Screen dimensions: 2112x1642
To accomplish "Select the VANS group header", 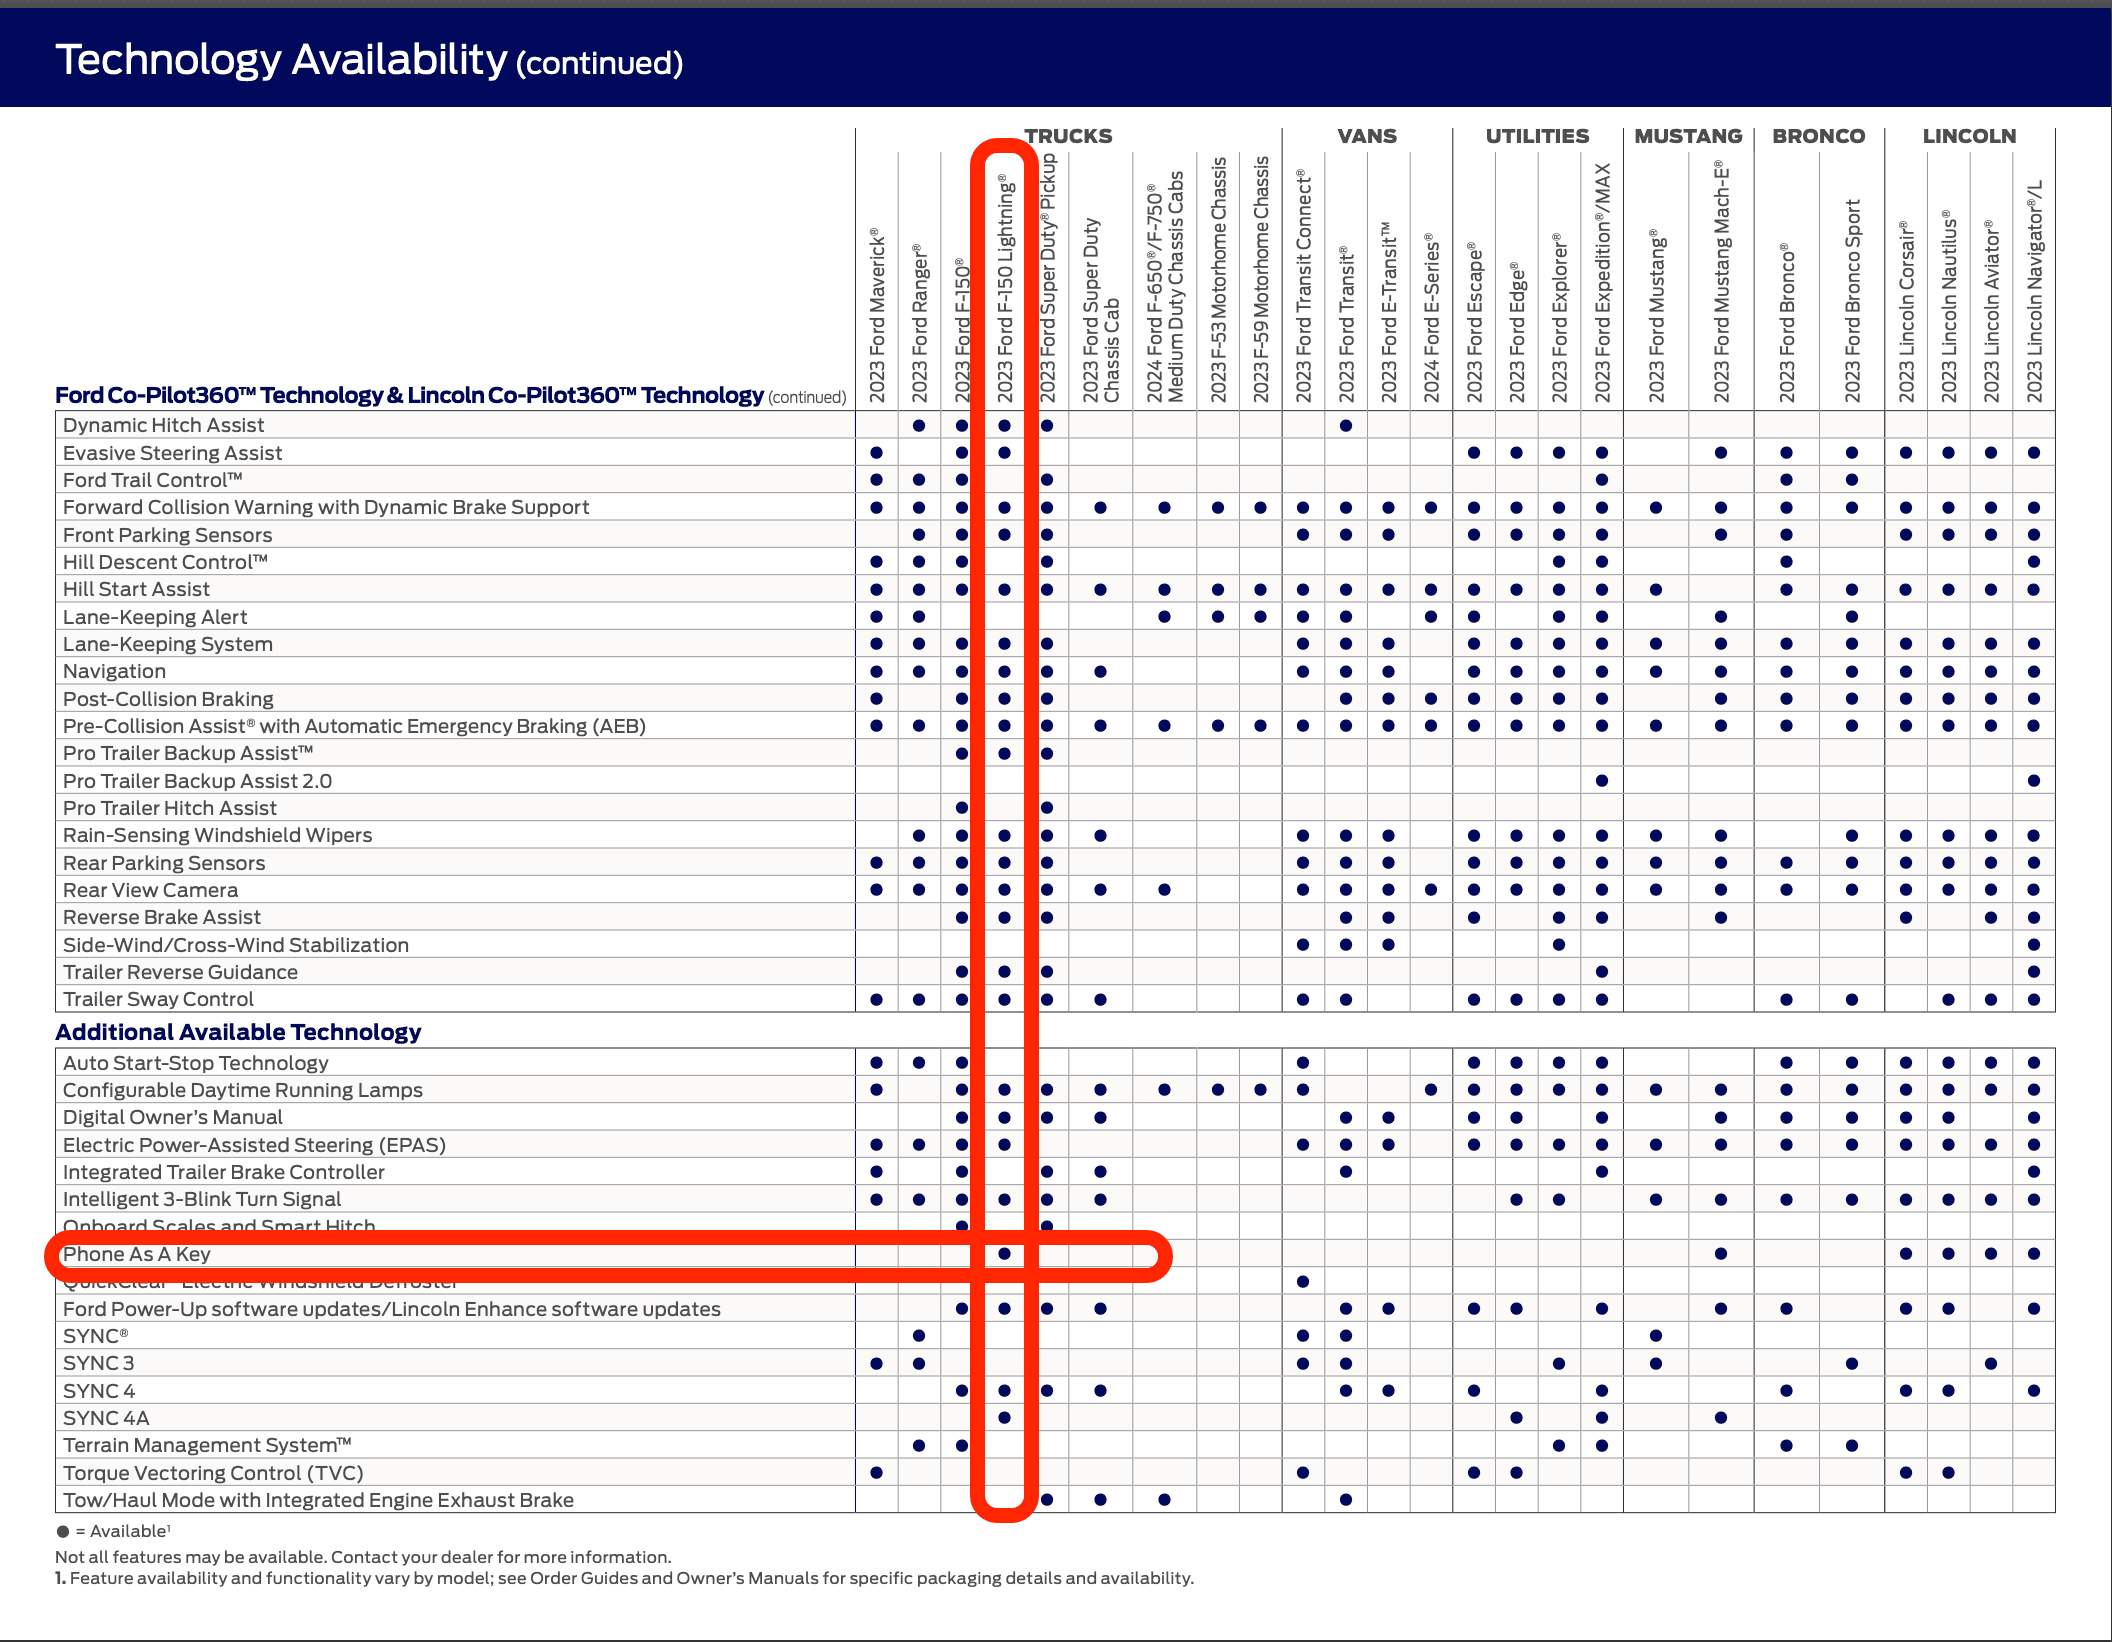I will click(1367, 136).
